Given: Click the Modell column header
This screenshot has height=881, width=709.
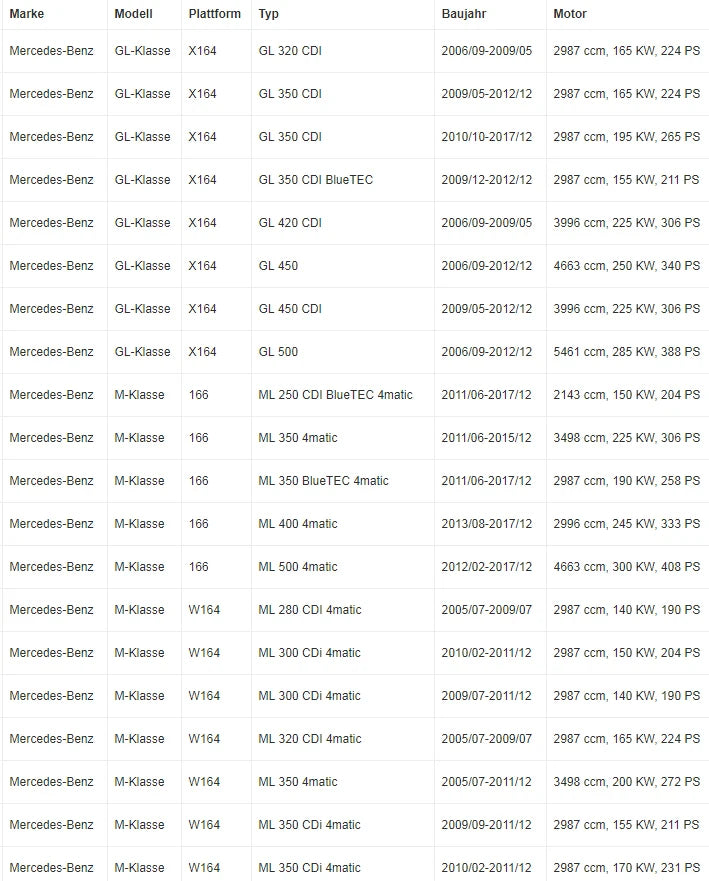Looking at the screenshot, I should point(133,14).
